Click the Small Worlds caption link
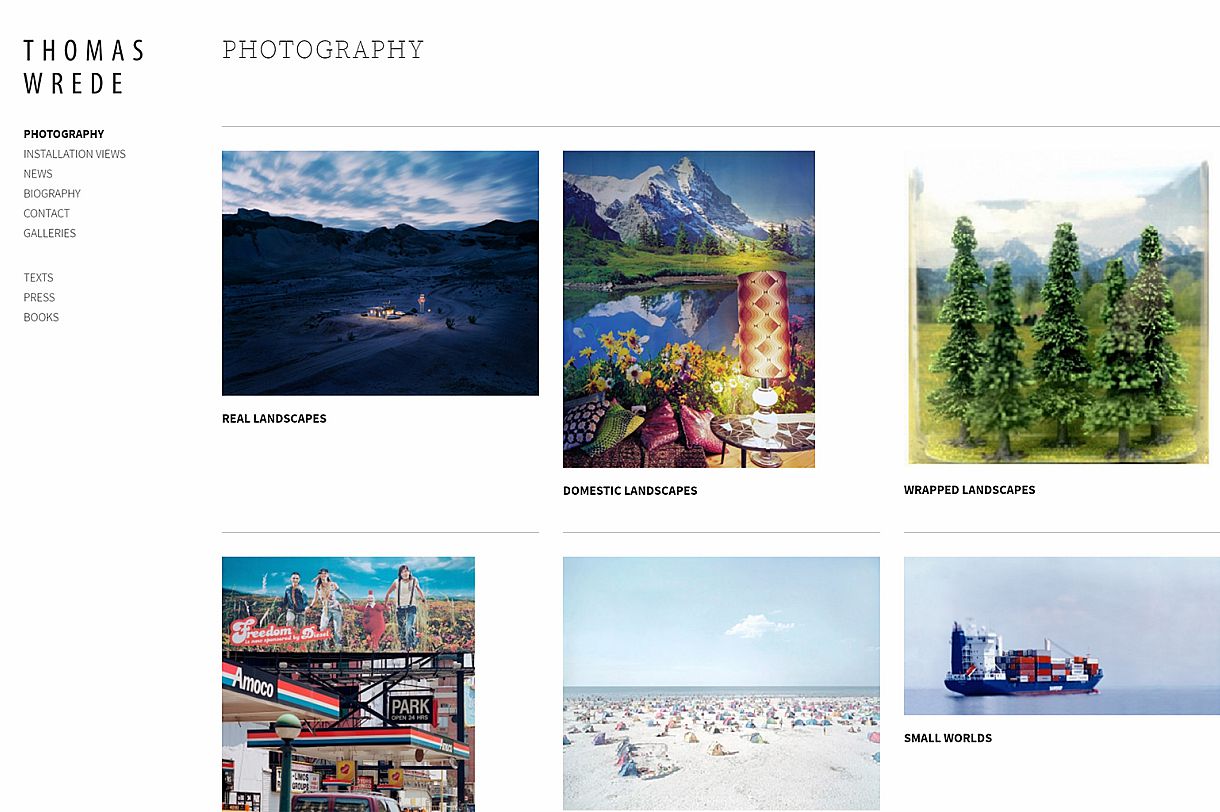The height and width of the screenshot is (812, 1220). click(x=948, y=738)
